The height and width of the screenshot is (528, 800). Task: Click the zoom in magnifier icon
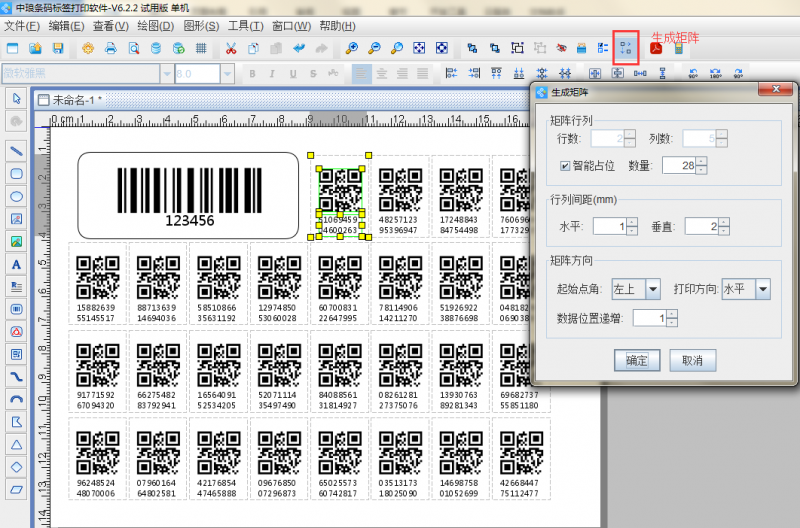pos(351,48)
